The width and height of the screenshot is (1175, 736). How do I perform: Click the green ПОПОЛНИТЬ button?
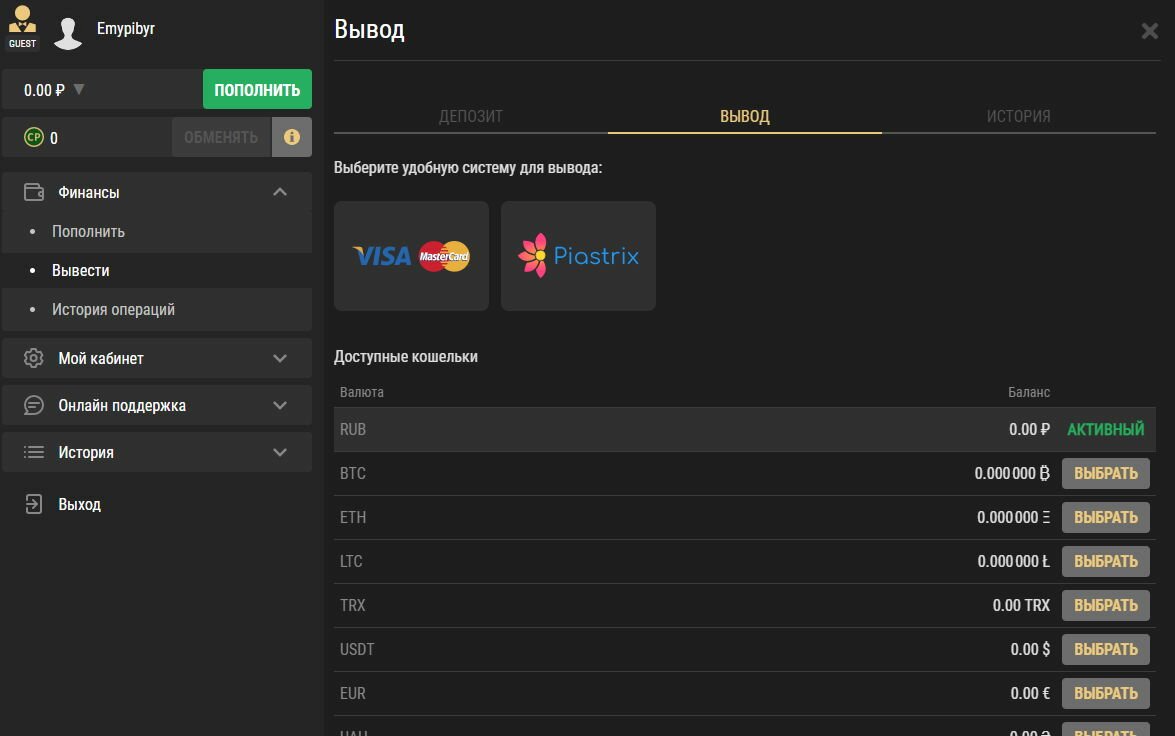point(257,88)
